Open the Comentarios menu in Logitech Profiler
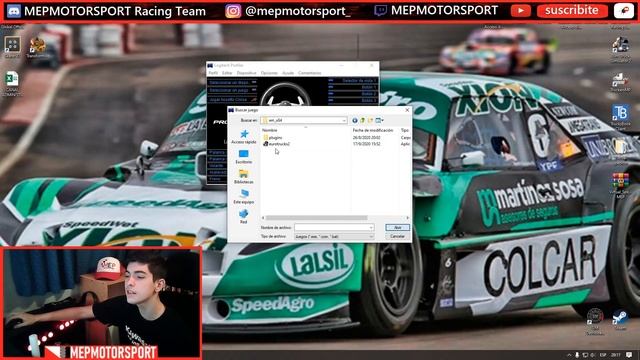Screen dimensions: 640x360 [309, 73]
